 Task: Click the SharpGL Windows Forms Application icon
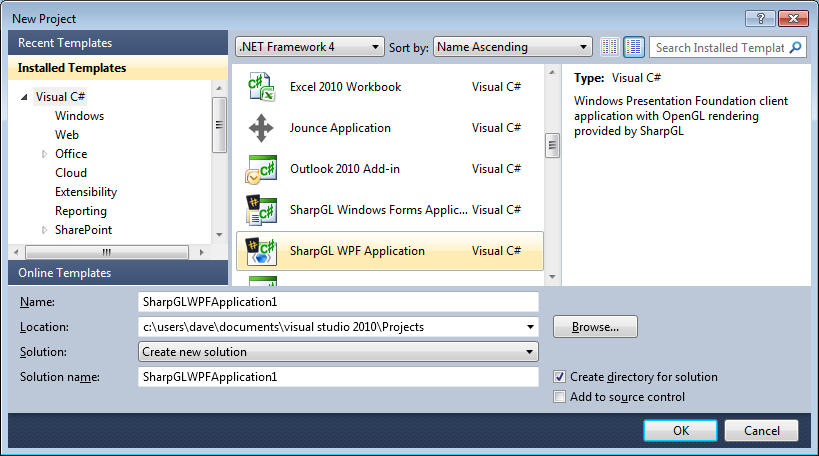(261, 210)
